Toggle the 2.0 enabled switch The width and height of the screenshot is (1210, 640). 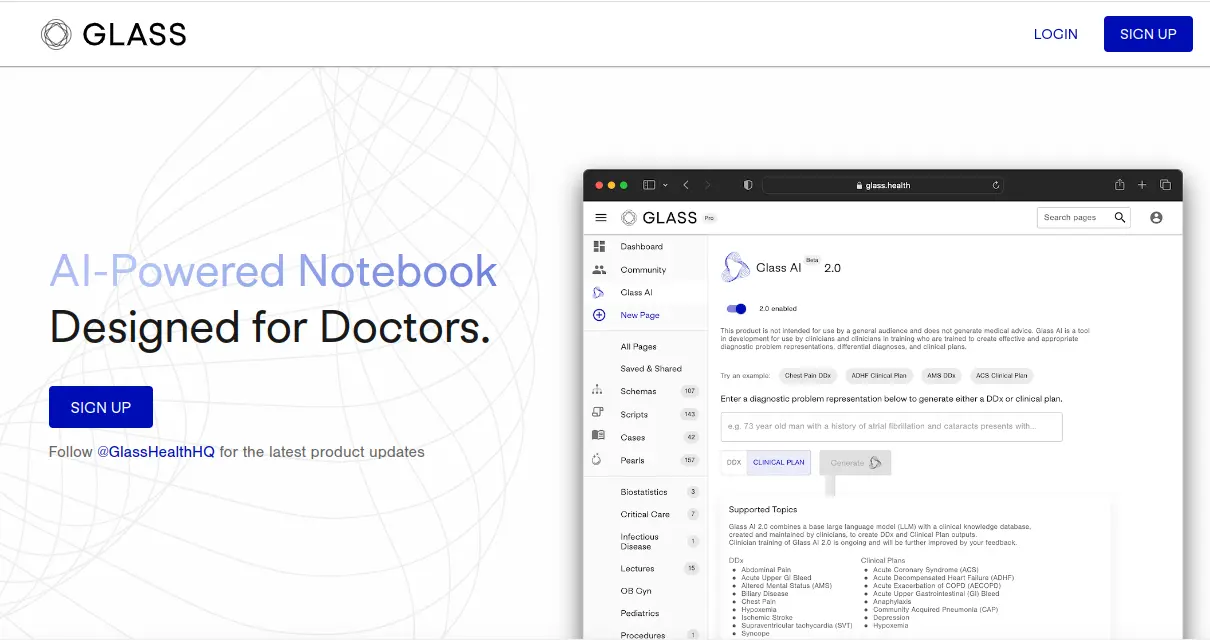tap(737, 309)
